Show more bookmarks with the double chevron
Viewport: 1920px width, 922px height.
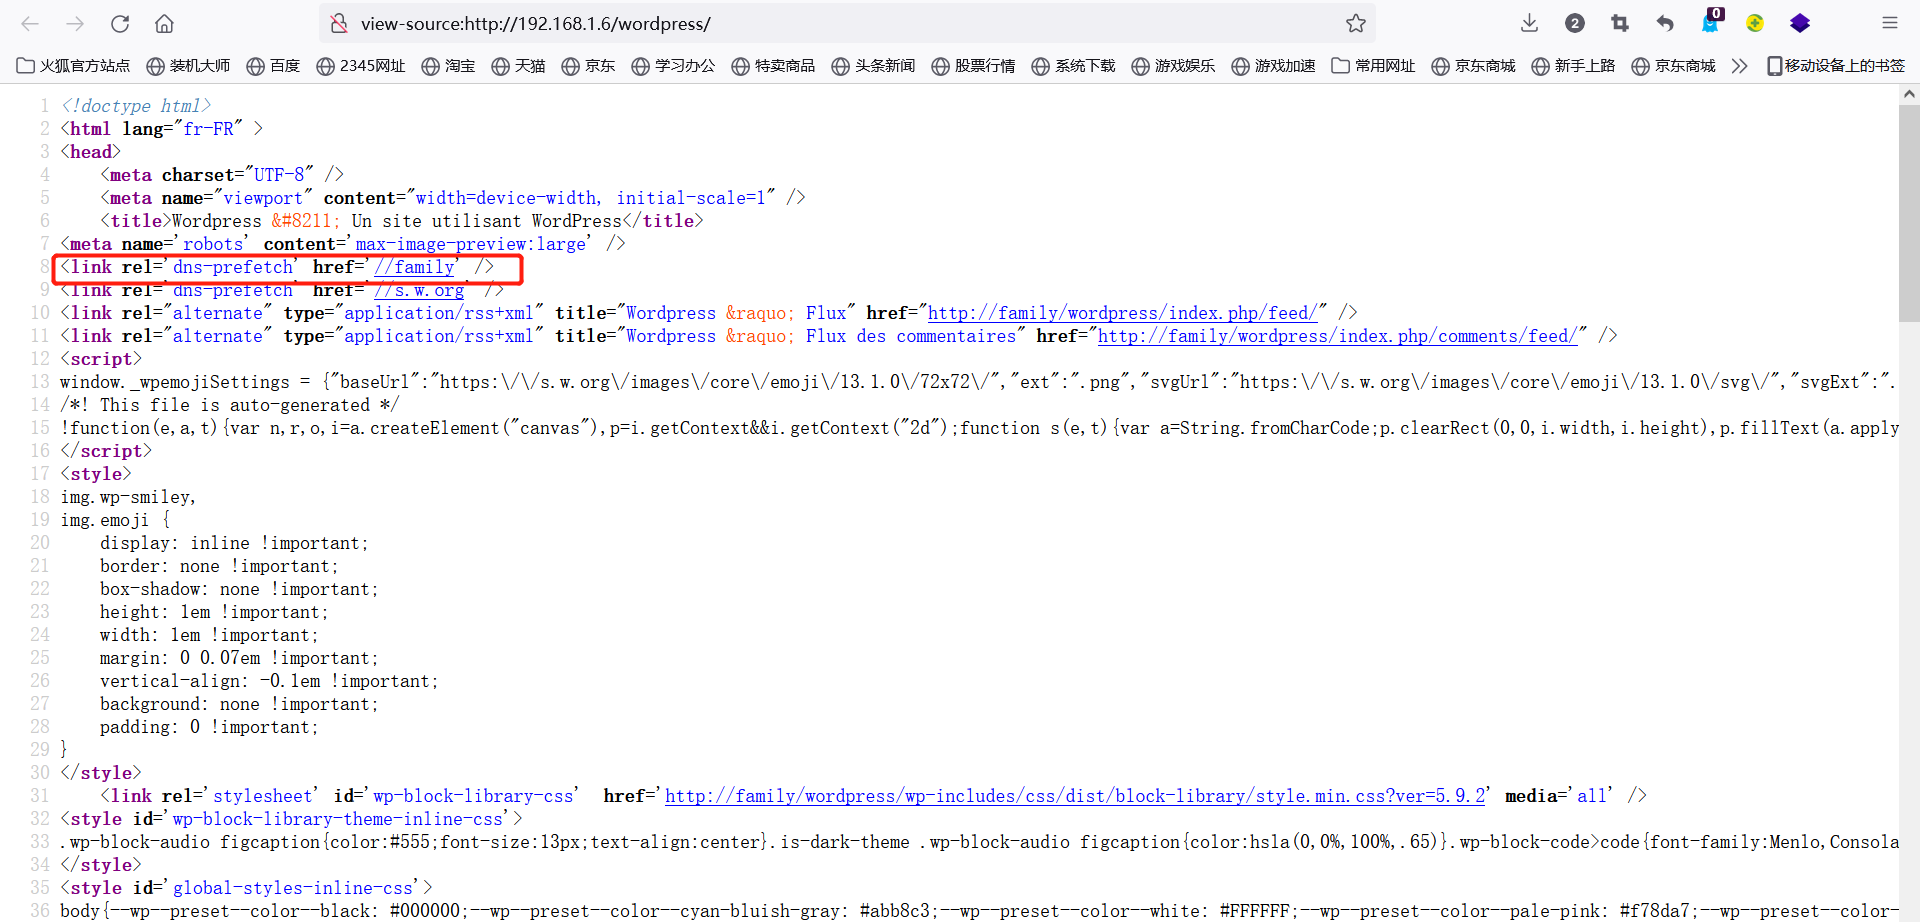[x=1739, y=66]
